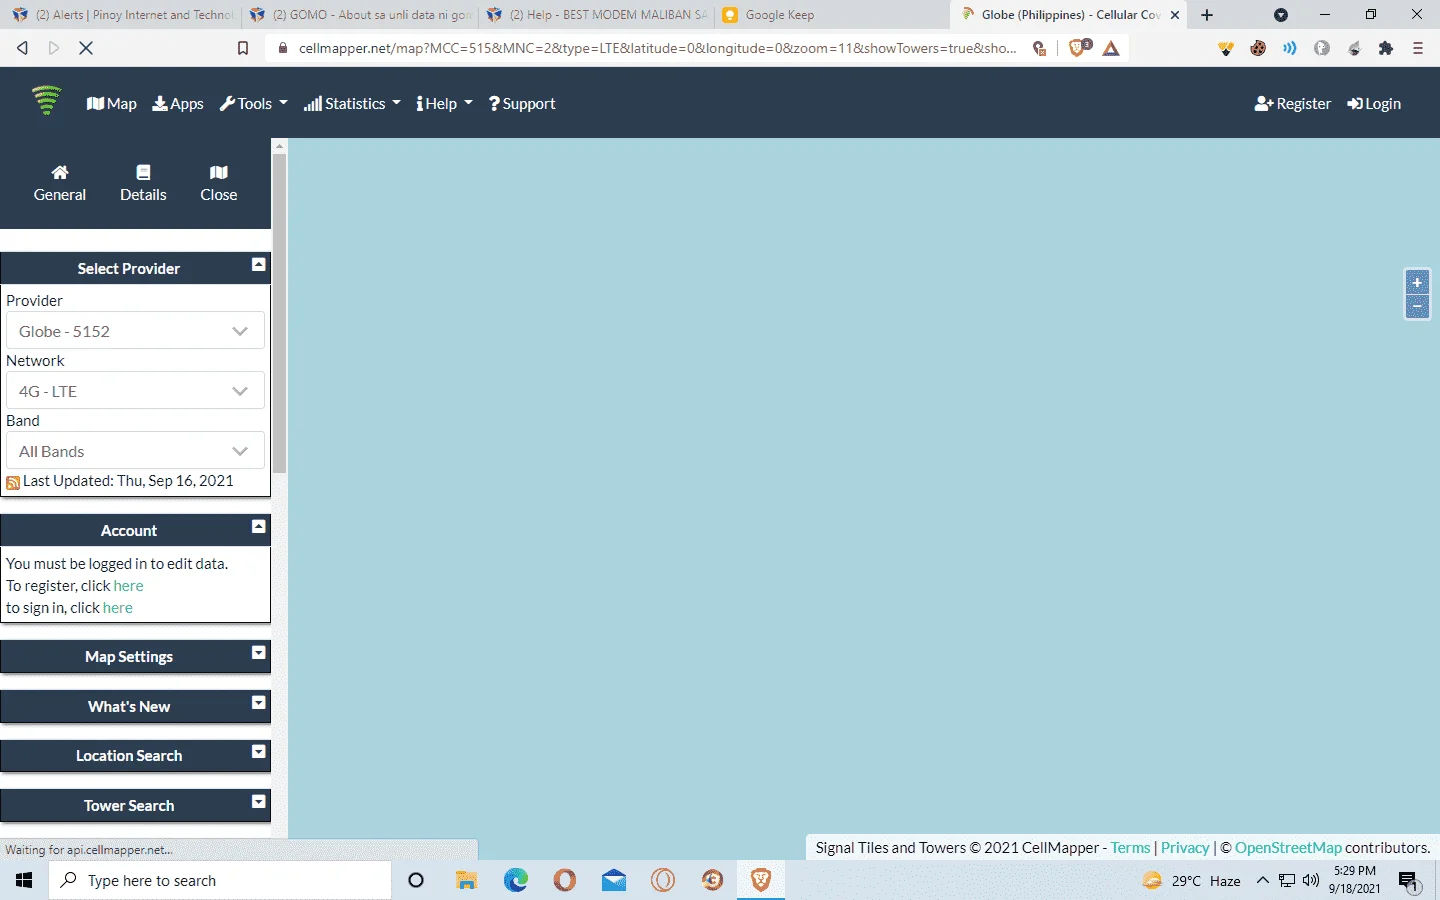This screenshot has height=900, width=1440.
Task: Click the cellmapper.net address bar
Action: (656, 48)
